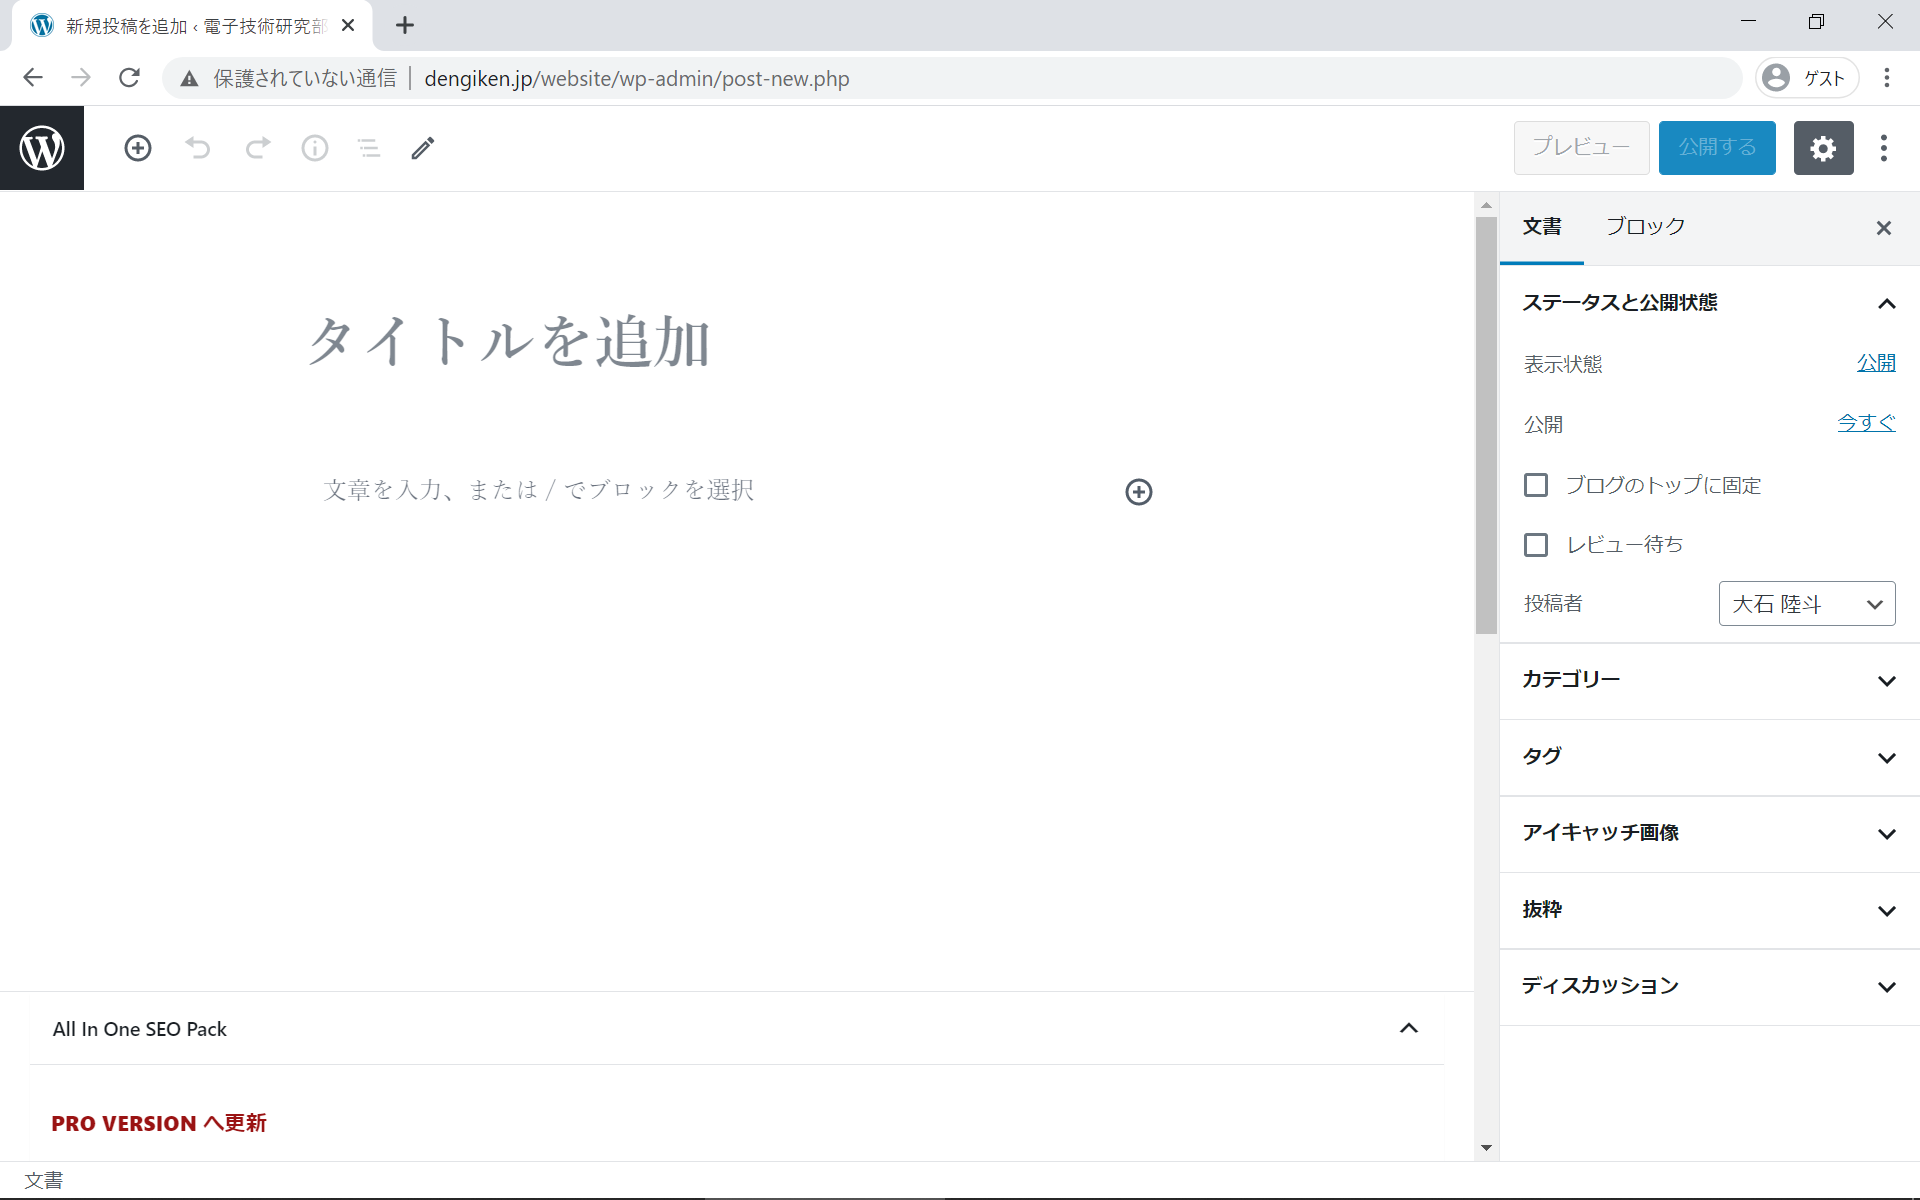Collapse ステータスと公開状態 panel
Screen dimensions: 1920x1200
tap(1710, 303)
